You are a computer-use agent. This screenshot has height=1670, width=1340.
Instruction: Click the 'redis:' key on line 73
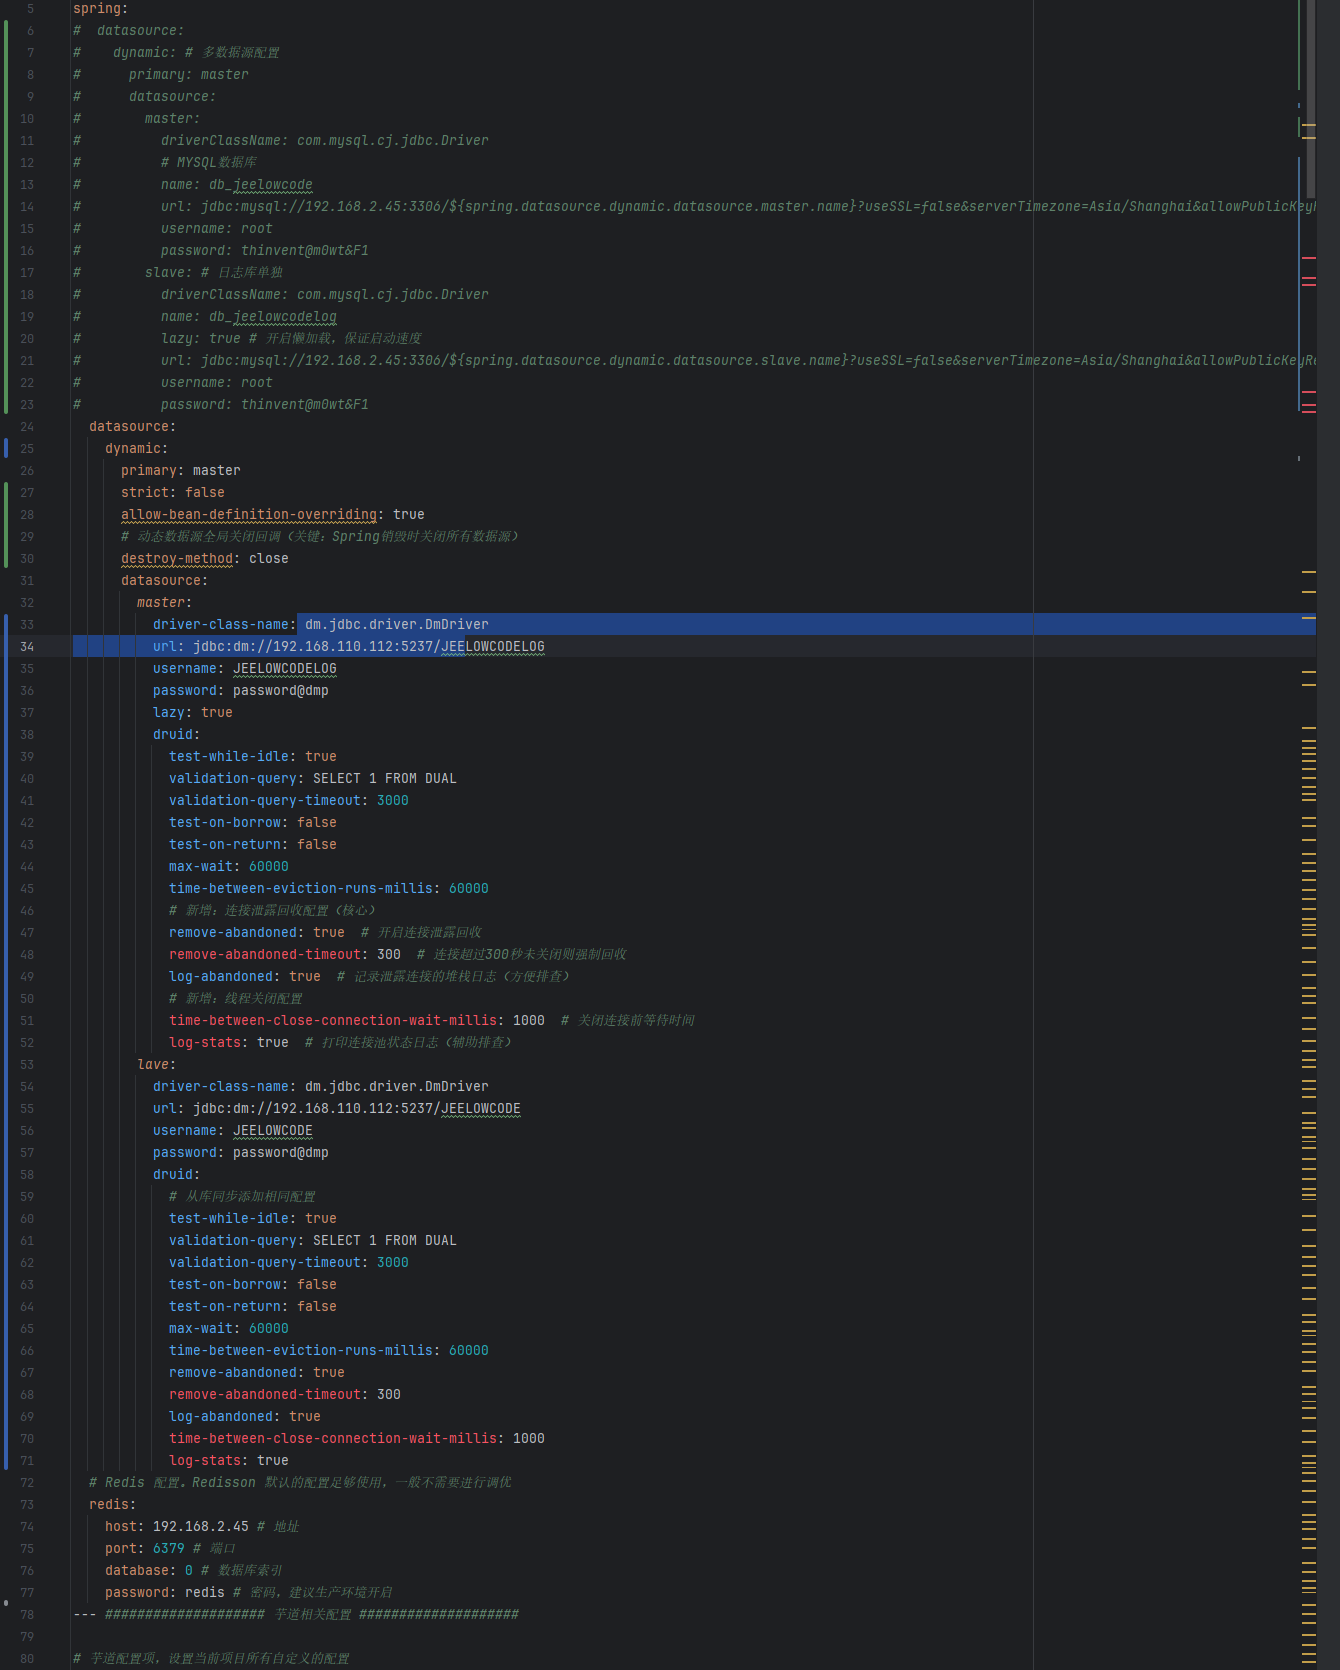(x=112, y=1505)
